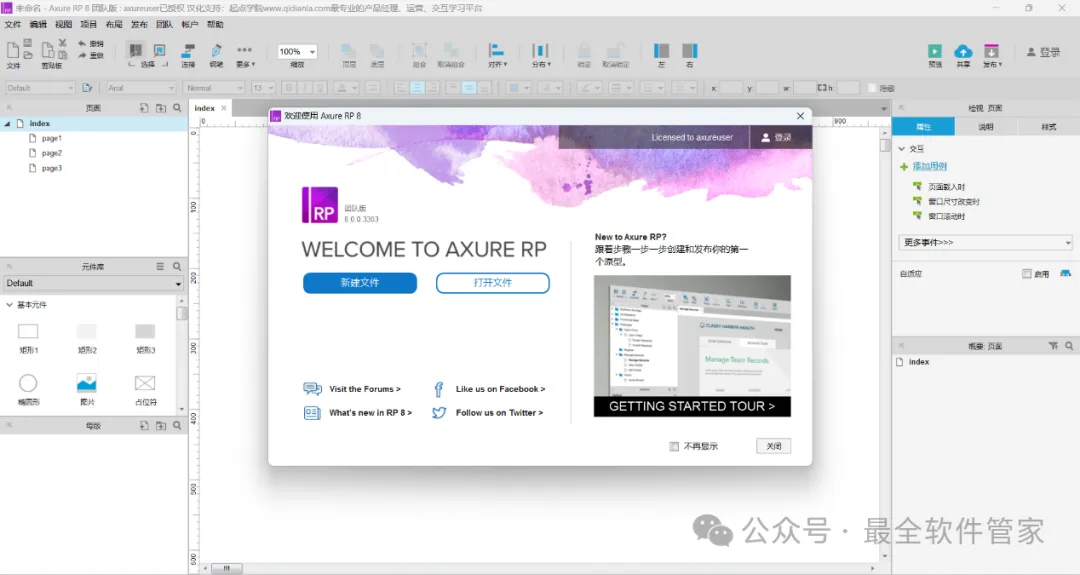Click the Facebook icon in welcome dialog
This screenshot has height=575, width=1080.
point(439,389)
